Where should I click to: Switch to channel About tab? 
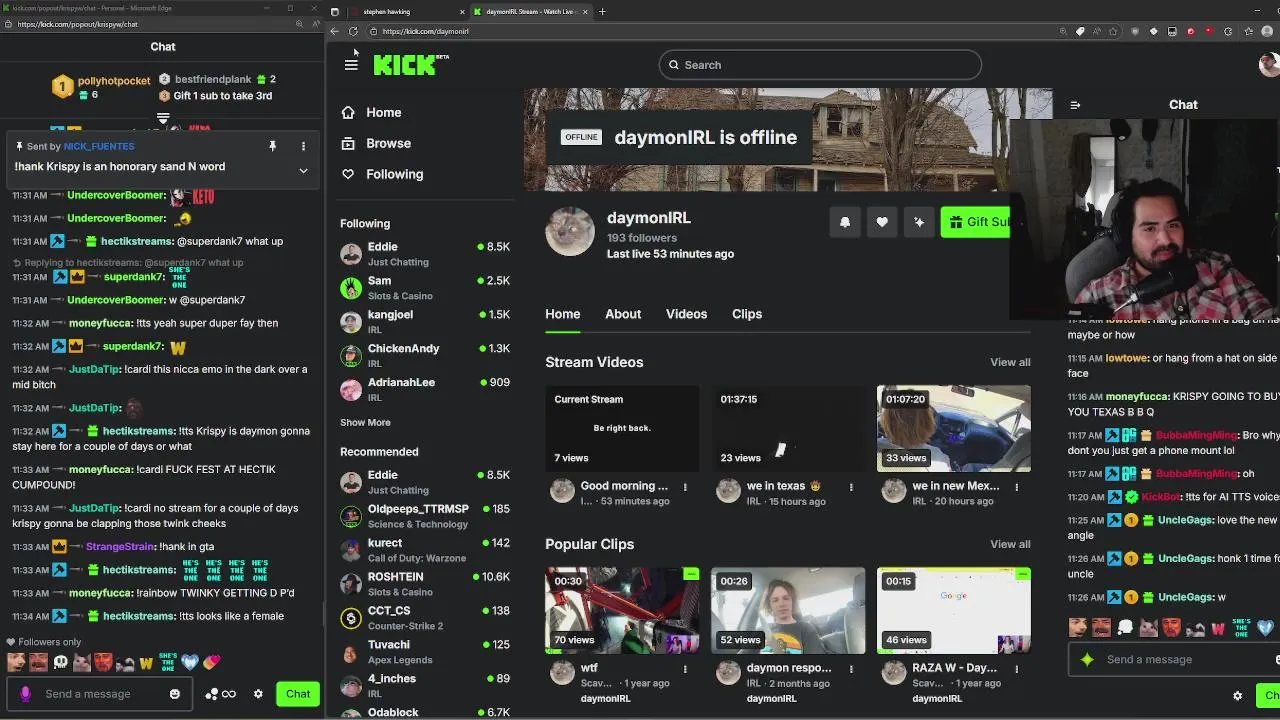(623, 314)
